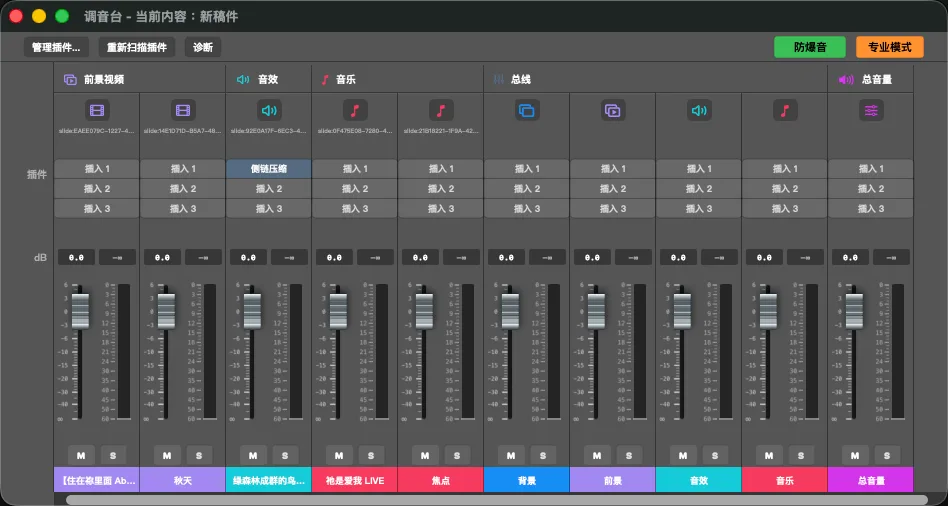Click the 前景视频 group header icon
Viewport: 948px width, 506px height.
click(x=70, y=79)
